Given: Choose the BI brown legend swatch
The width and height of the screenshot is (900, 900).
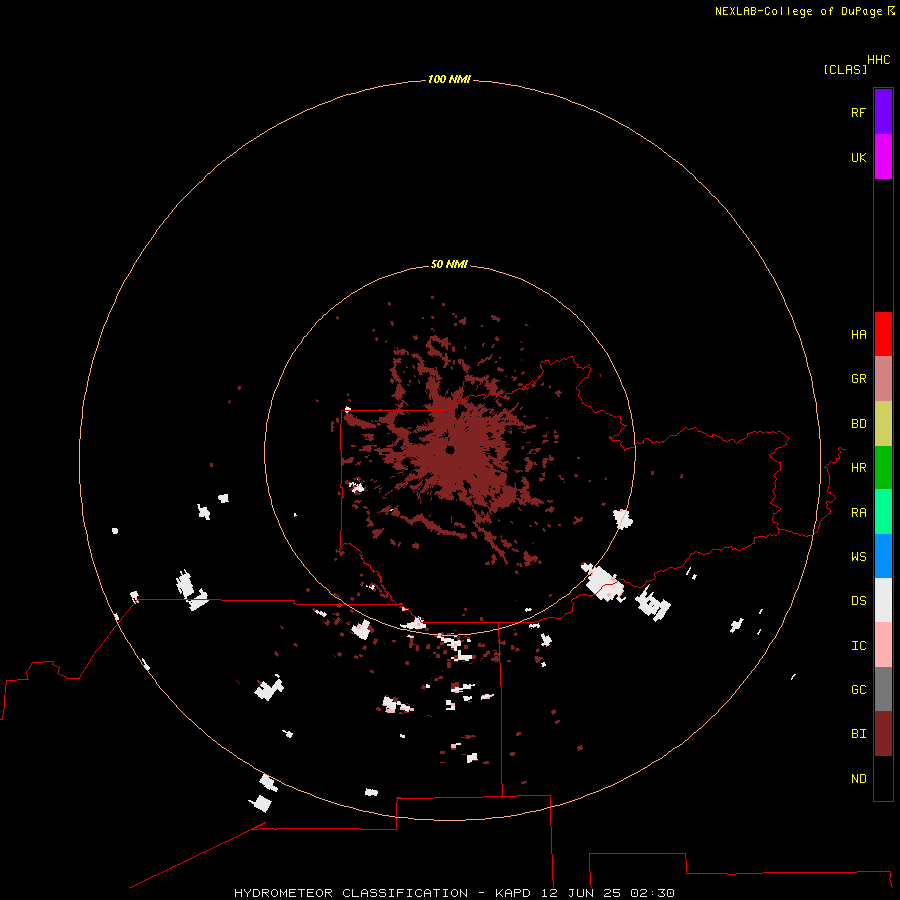Looking at the screenshot, I should tap(883, 734).
